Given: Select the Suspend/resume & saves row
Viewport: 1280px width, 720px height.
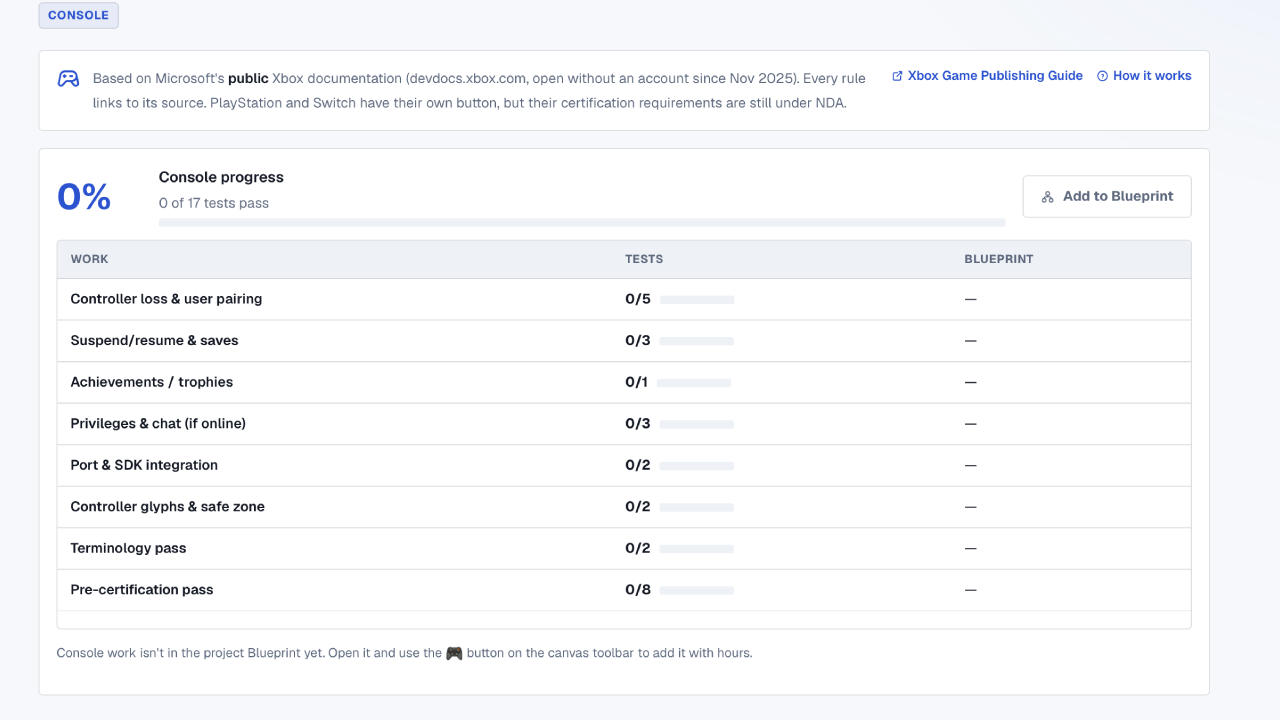Looking at the screenshot, I should [x=624, y=341].
